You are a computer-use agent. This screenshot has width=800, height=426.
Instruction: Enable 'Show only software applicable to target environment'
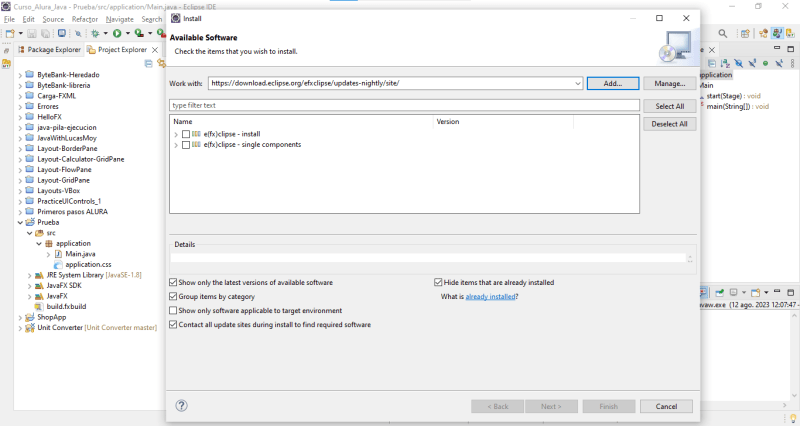[173, 310]
